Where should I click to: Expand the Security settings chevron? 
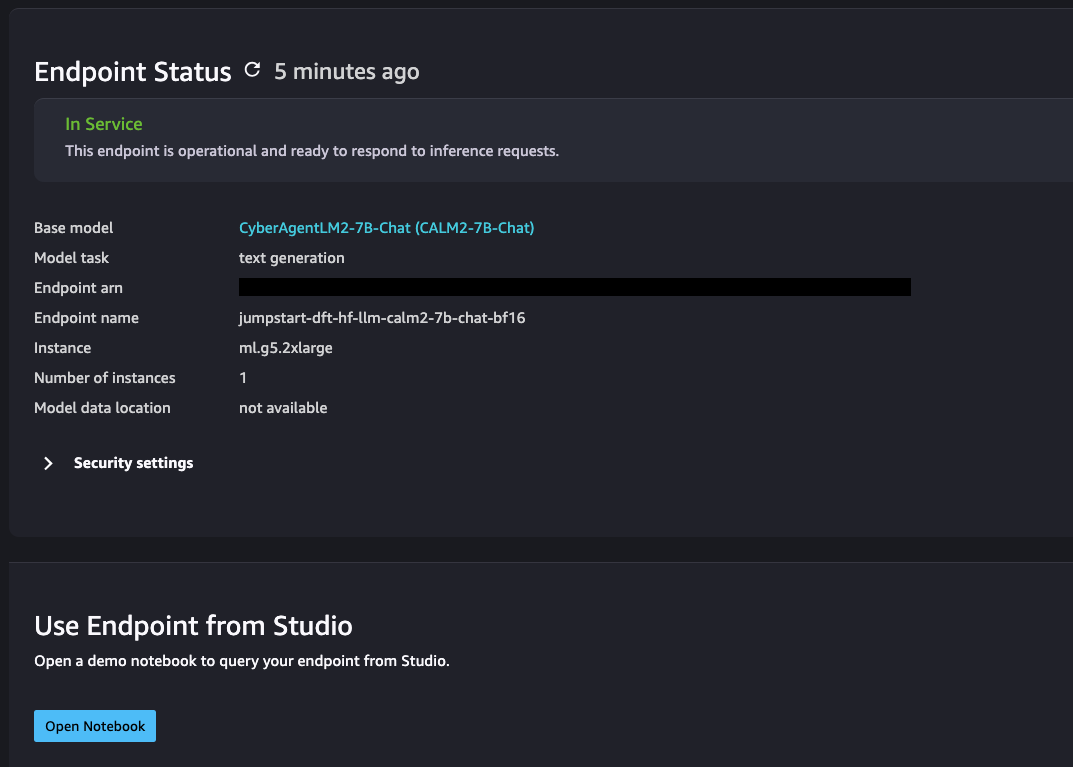(x=48, y=463)
